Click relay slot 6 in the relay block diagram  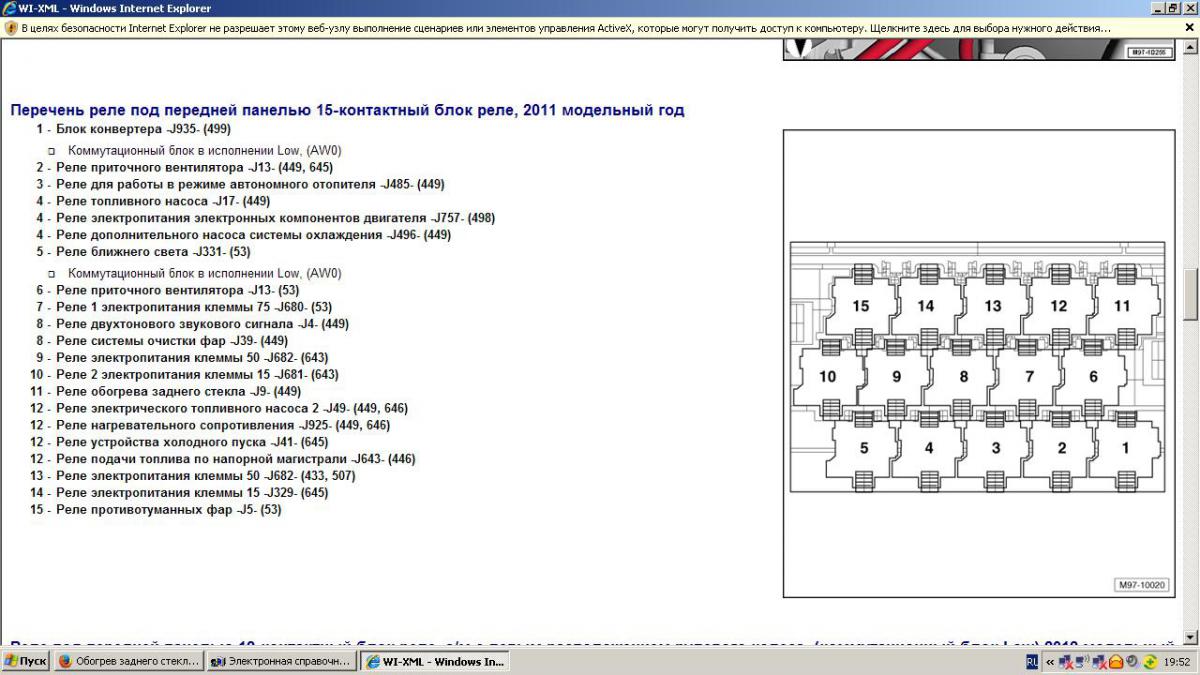(x=1093, y=377)
